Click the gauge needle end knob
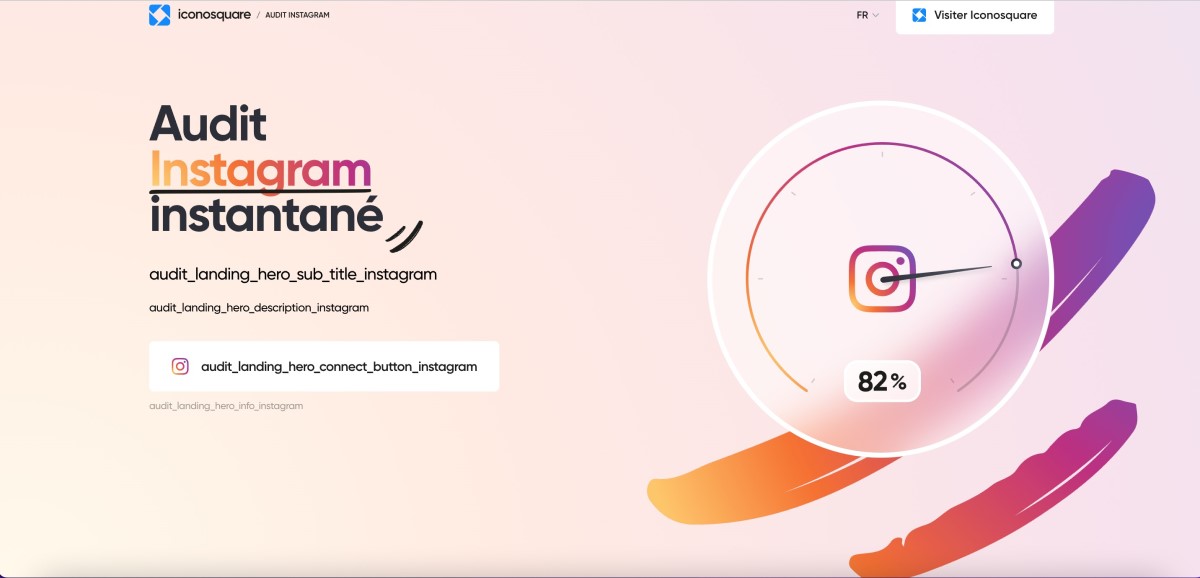The height and width of the screenshot is (578, 1200). point(1016,264)
